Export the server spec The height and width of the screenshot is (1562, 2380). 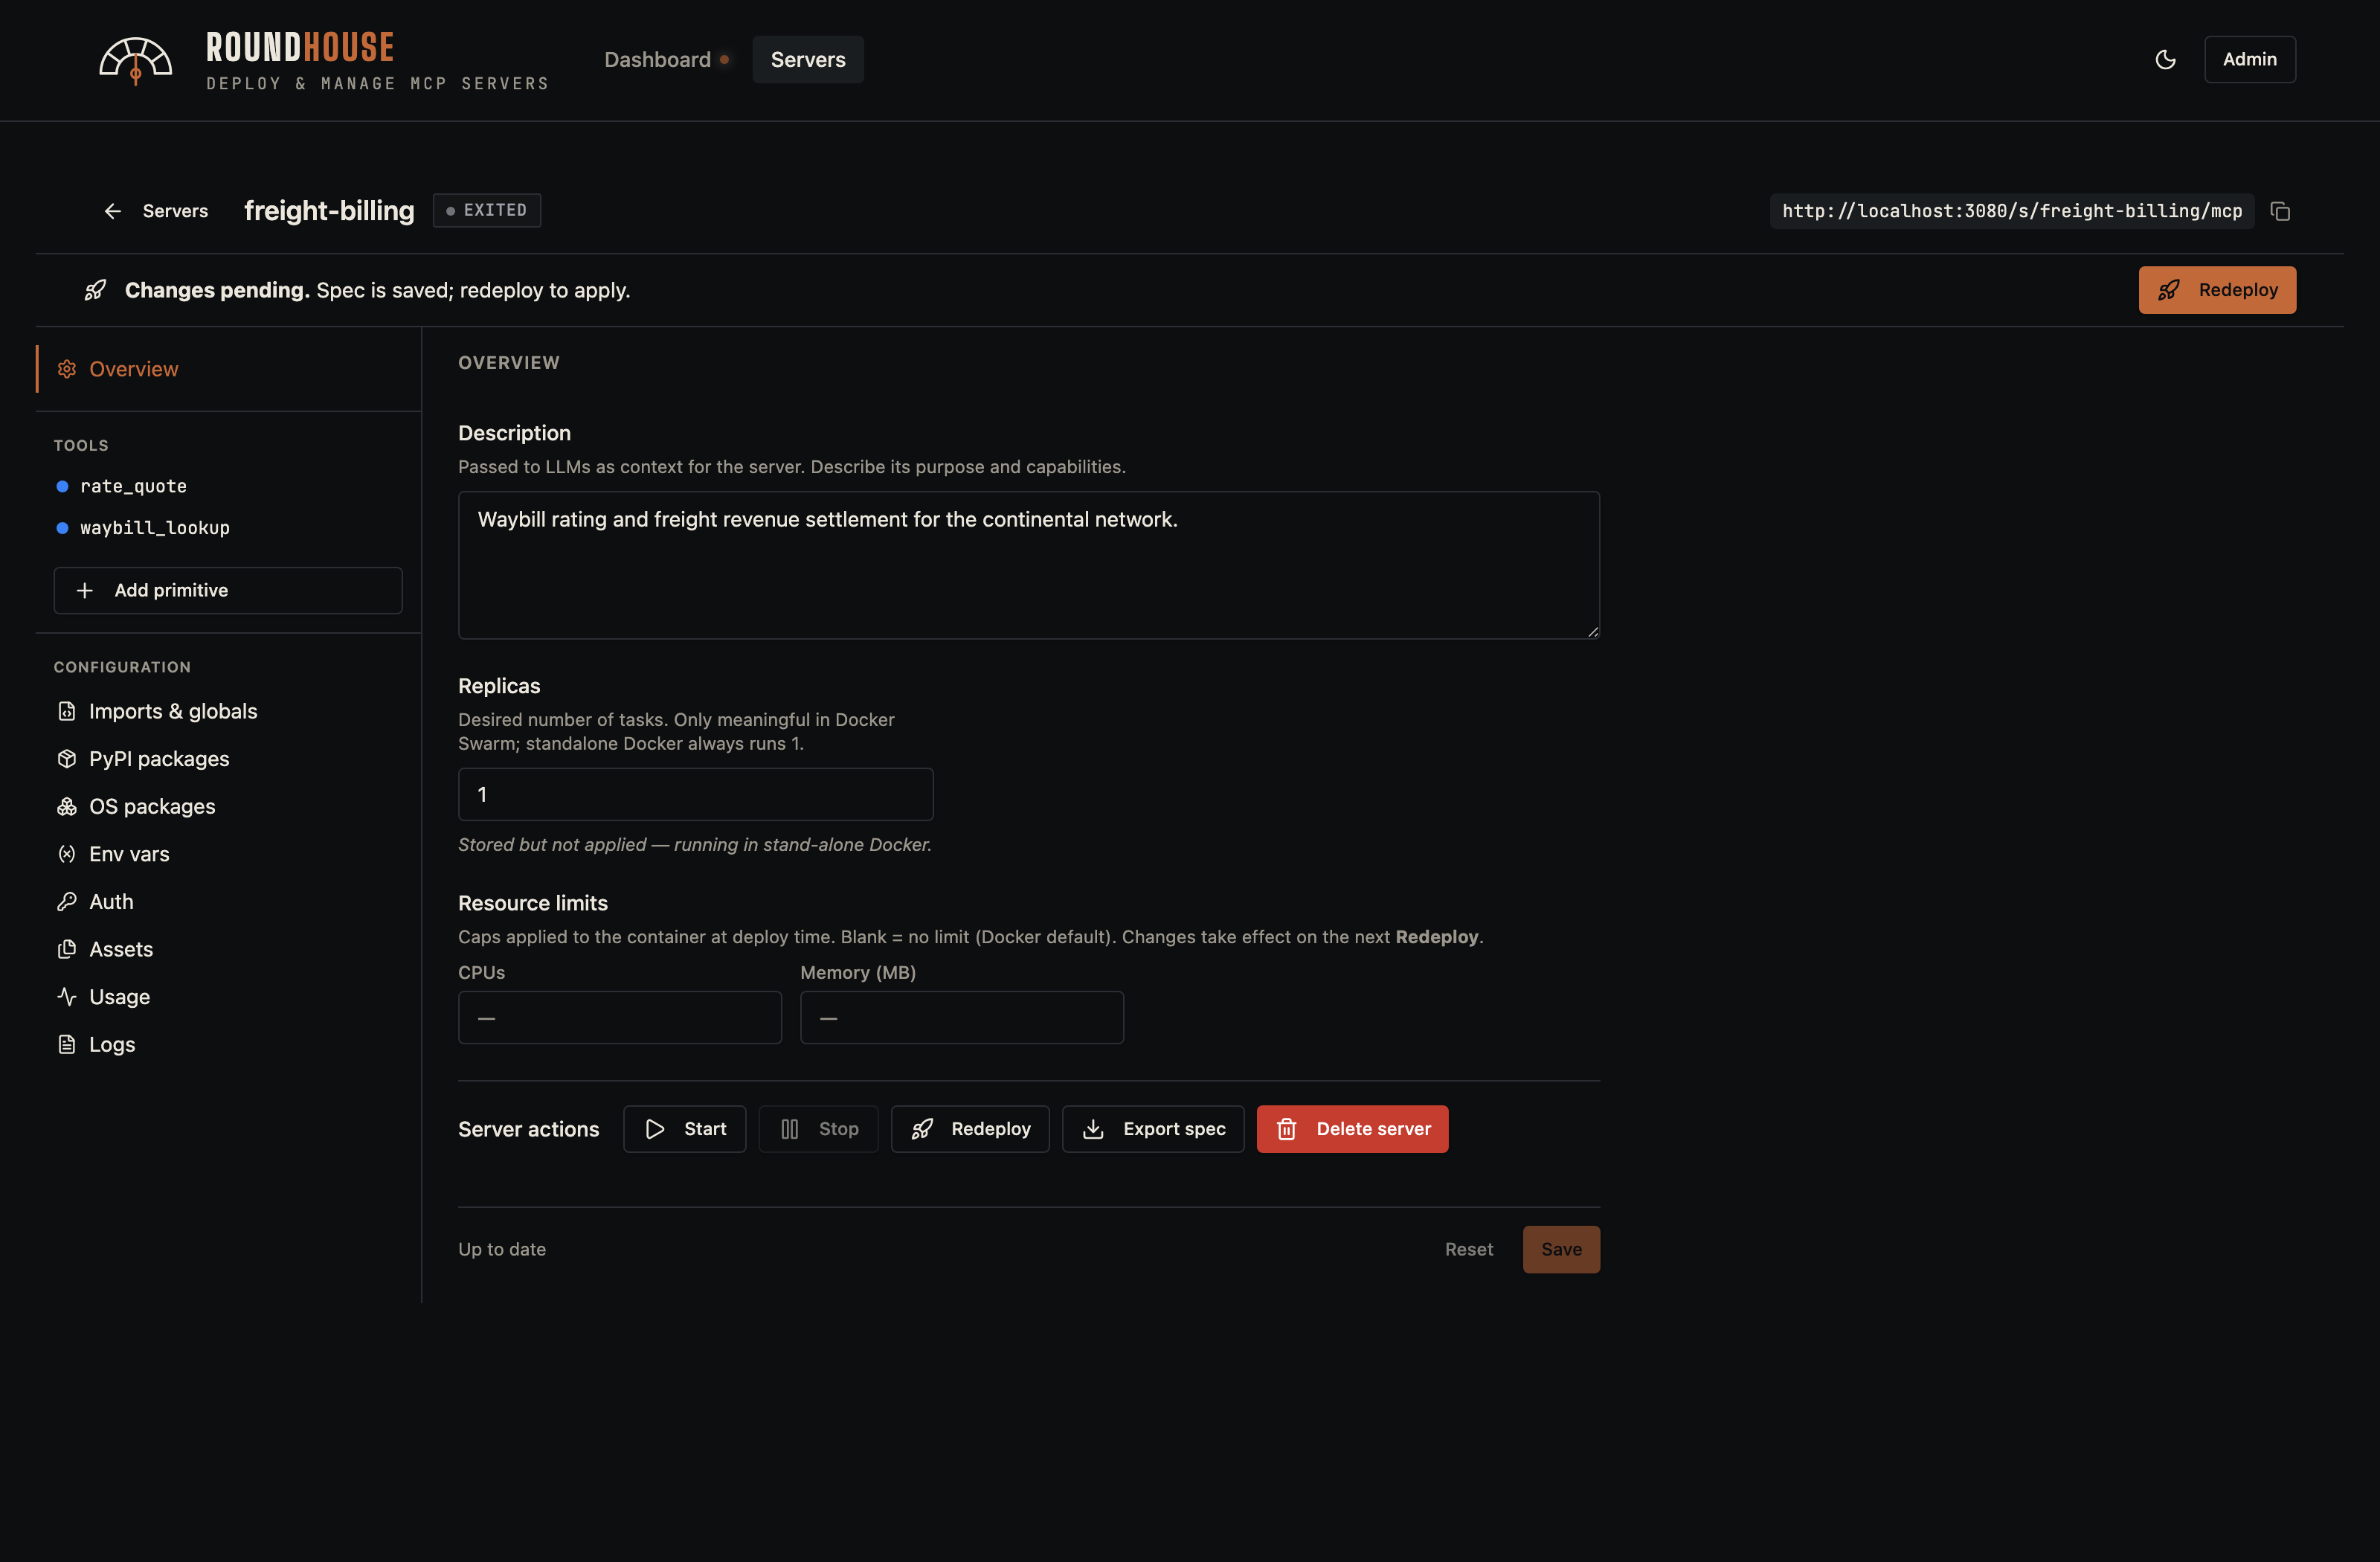point(1153,1129)
